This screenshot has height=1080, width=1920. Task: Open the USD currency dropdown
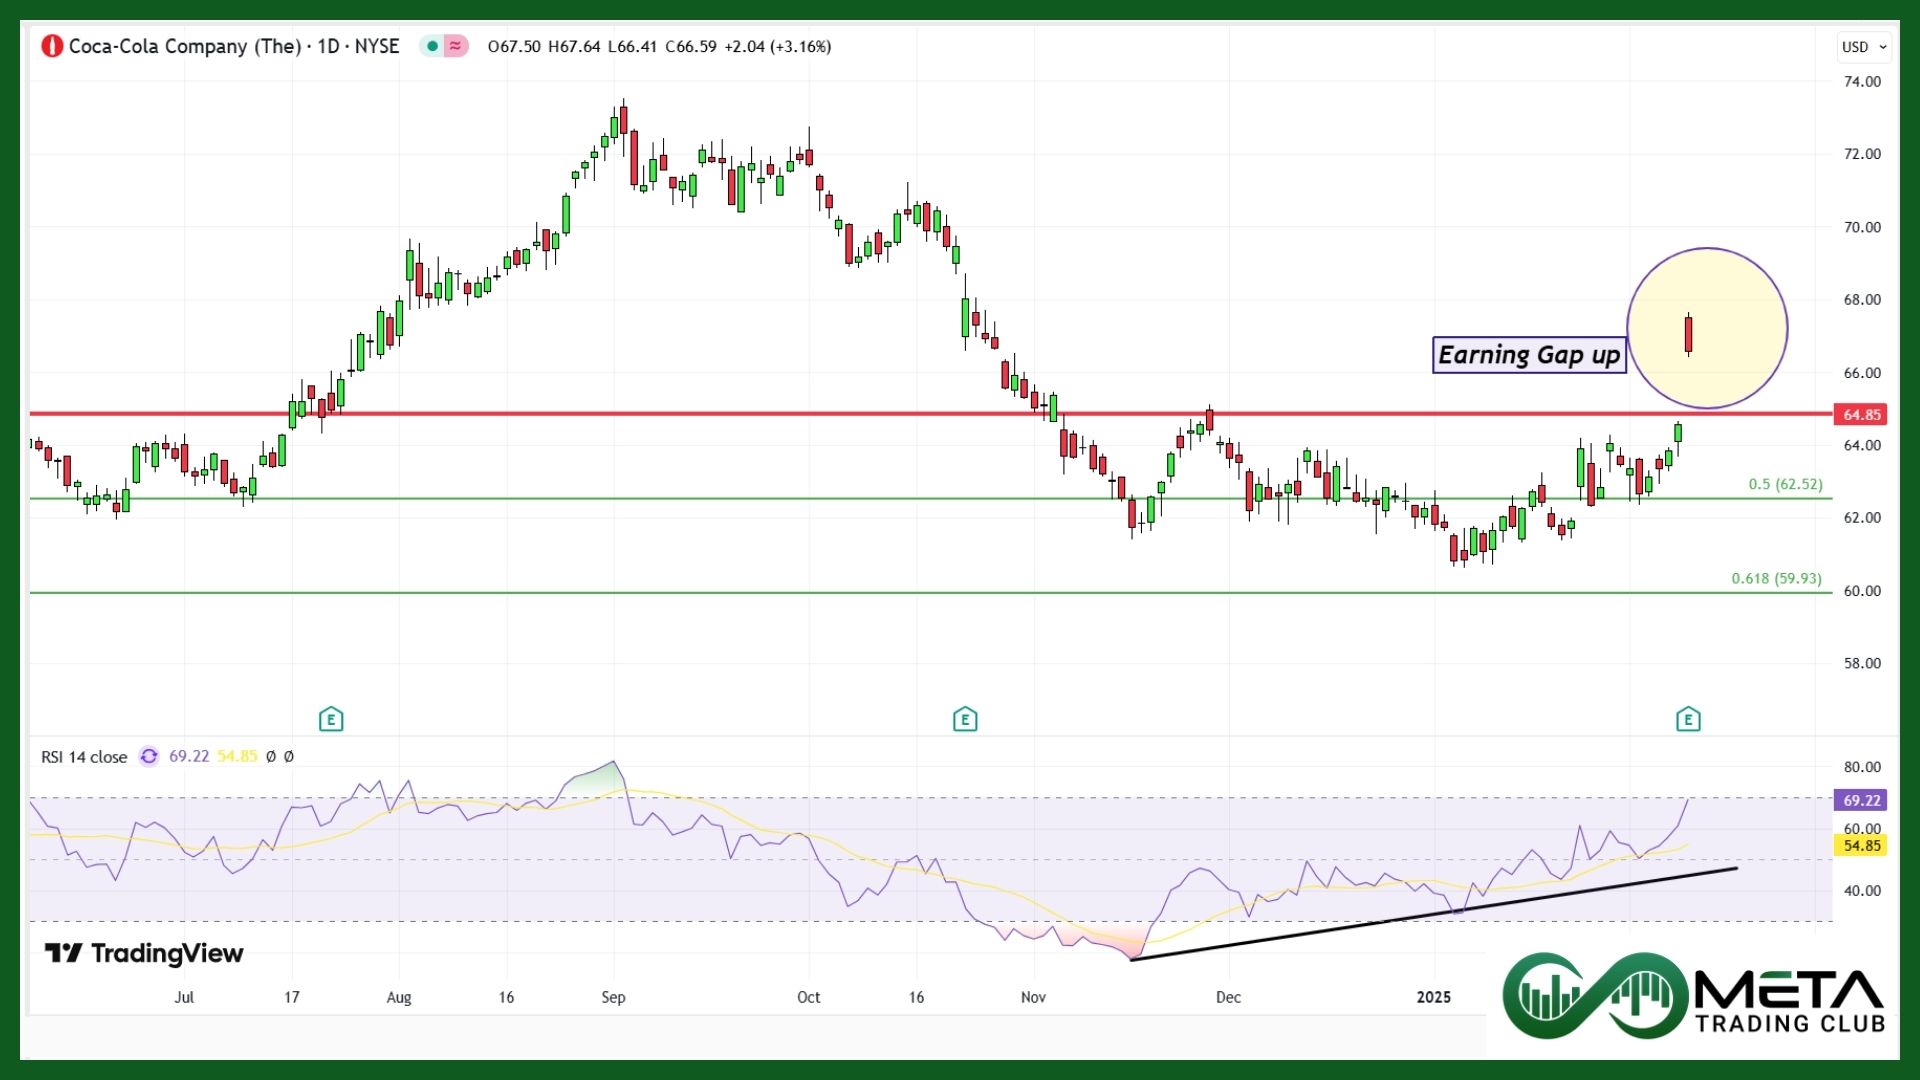click(x=1864, y=47)
